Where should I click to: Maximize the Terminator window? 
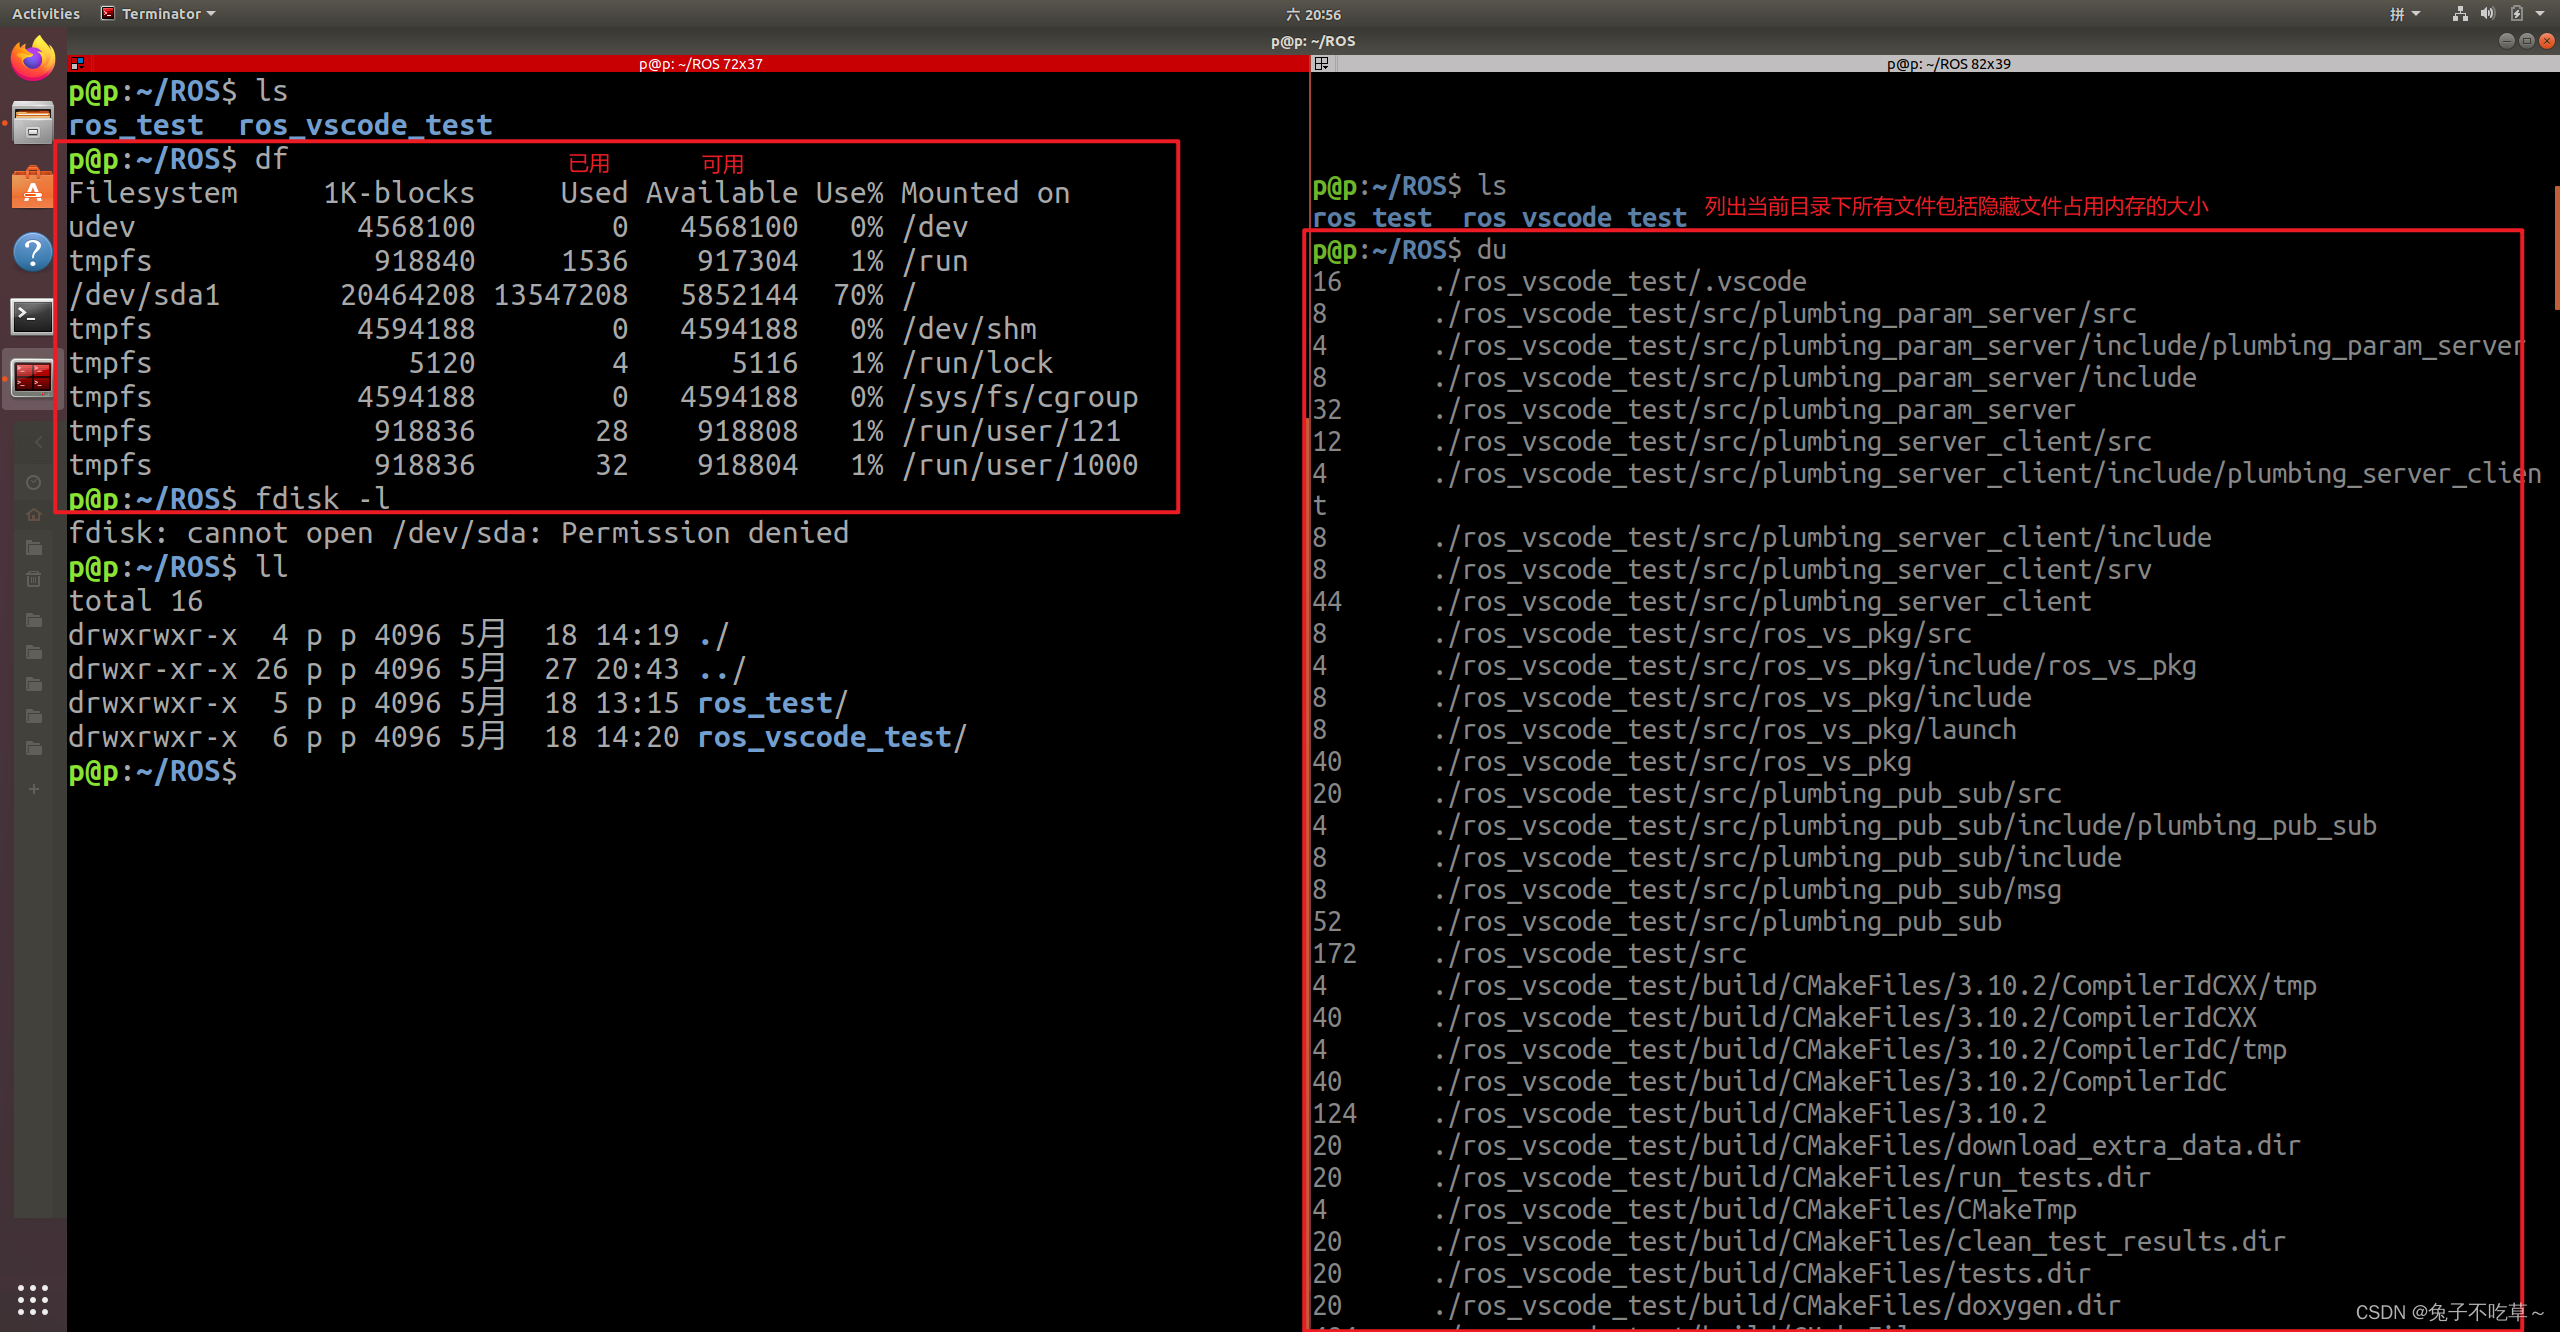click(2526, 41)
